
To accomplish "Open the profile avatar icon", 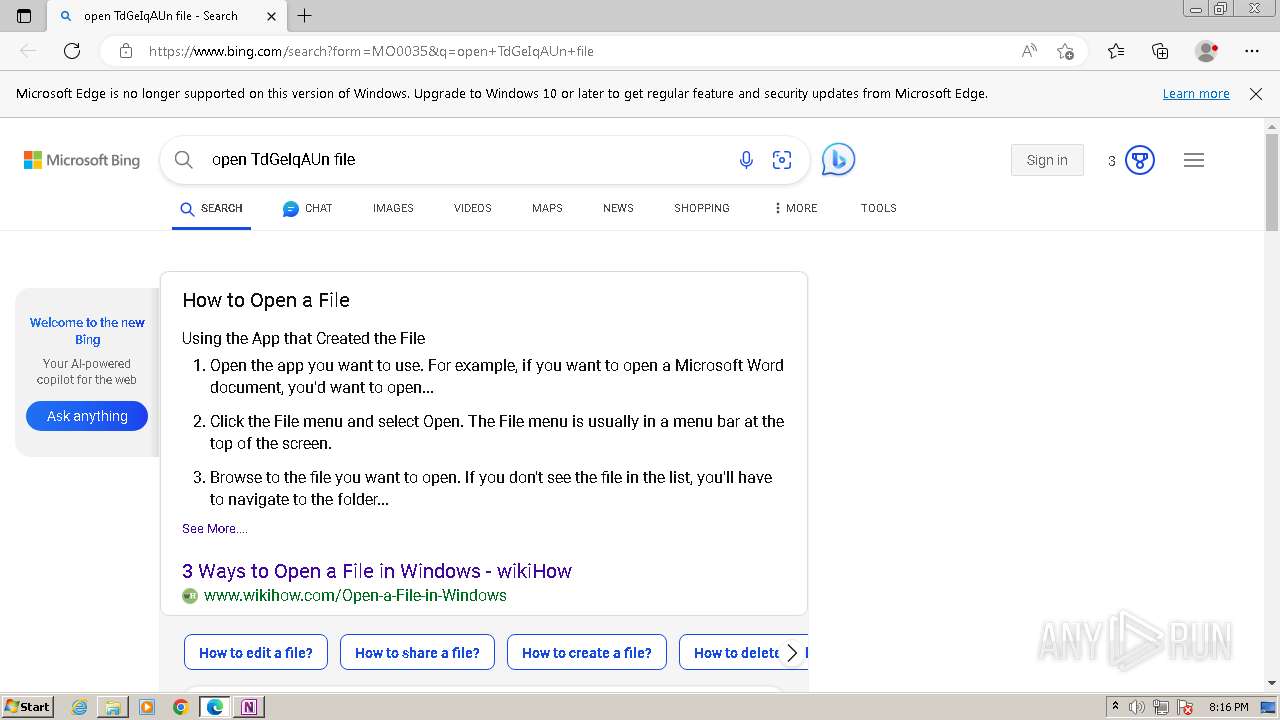I will (x=1207, y=51).
